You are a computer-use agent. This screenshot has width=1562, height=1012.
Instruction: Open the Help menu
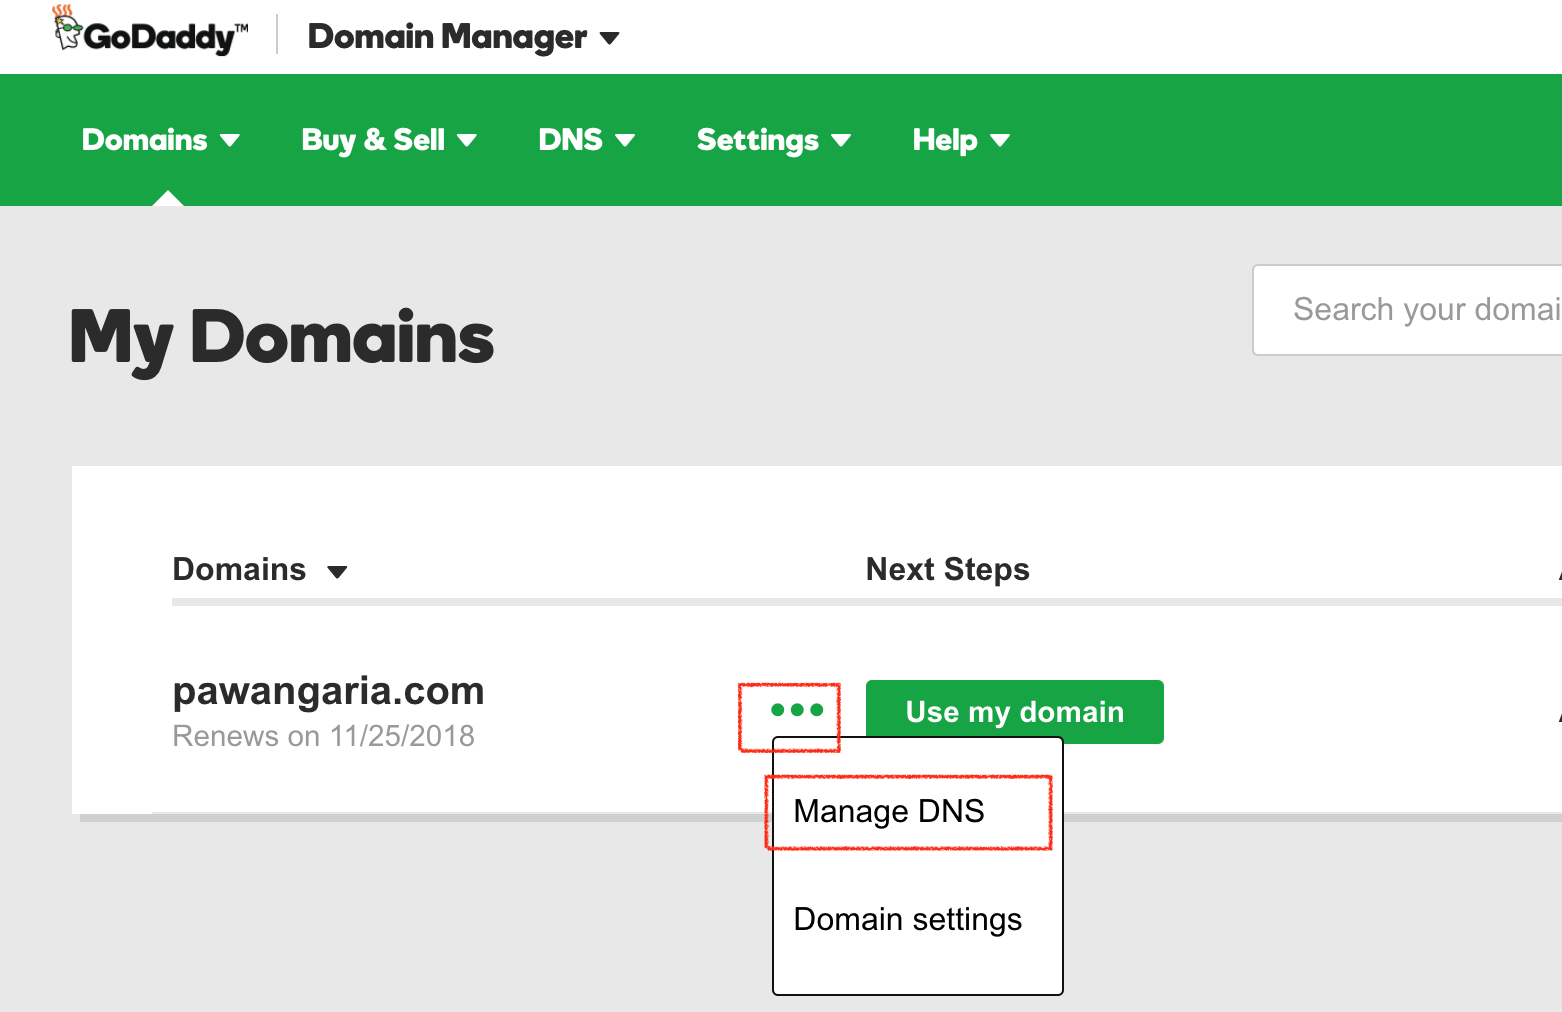961,140
